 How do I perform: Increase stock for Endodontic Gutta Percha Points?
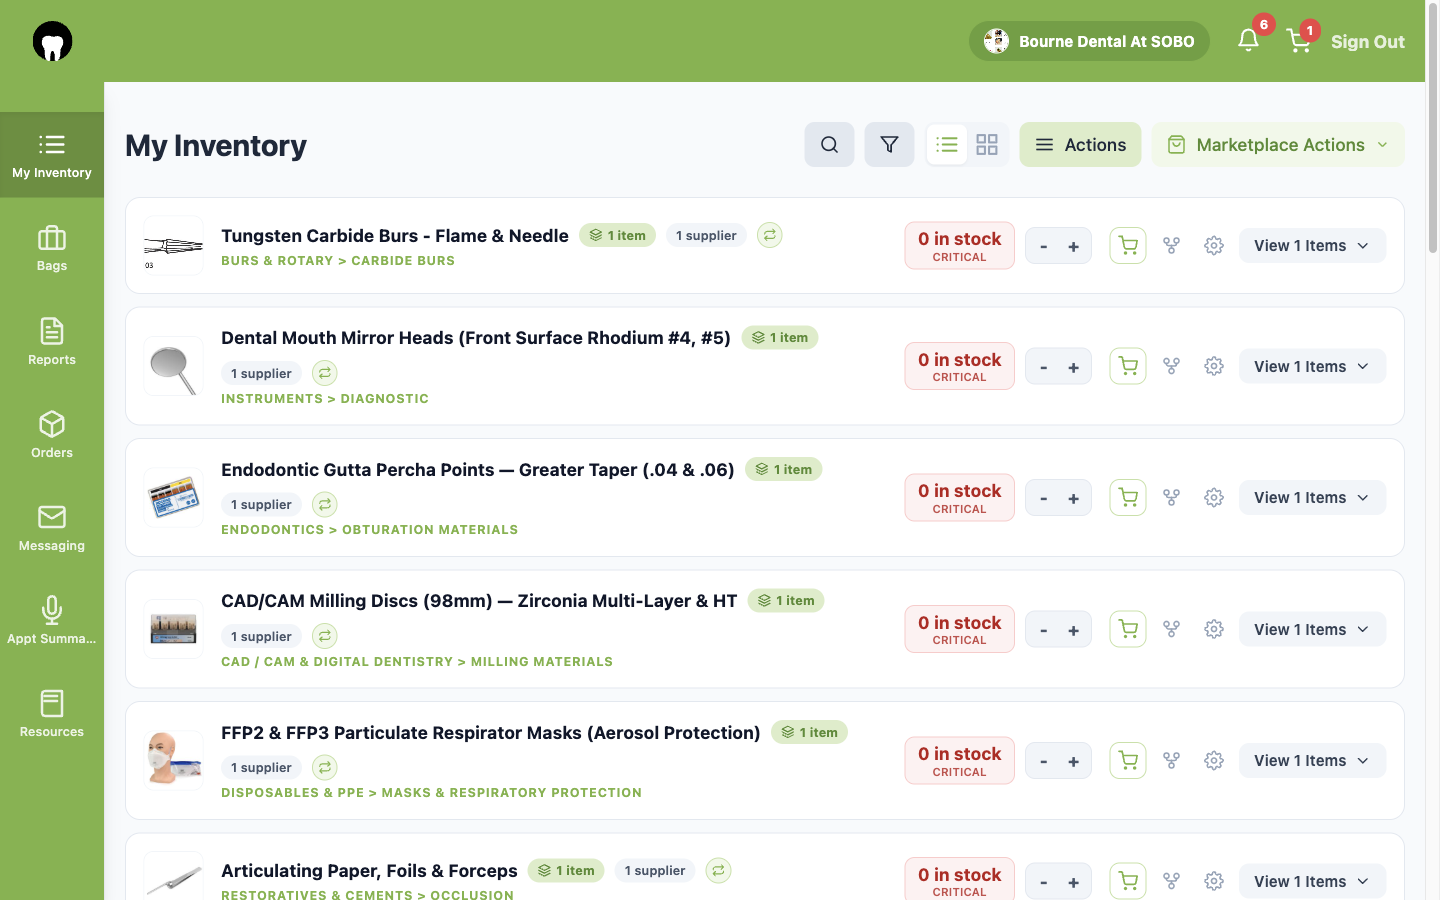1074,499
